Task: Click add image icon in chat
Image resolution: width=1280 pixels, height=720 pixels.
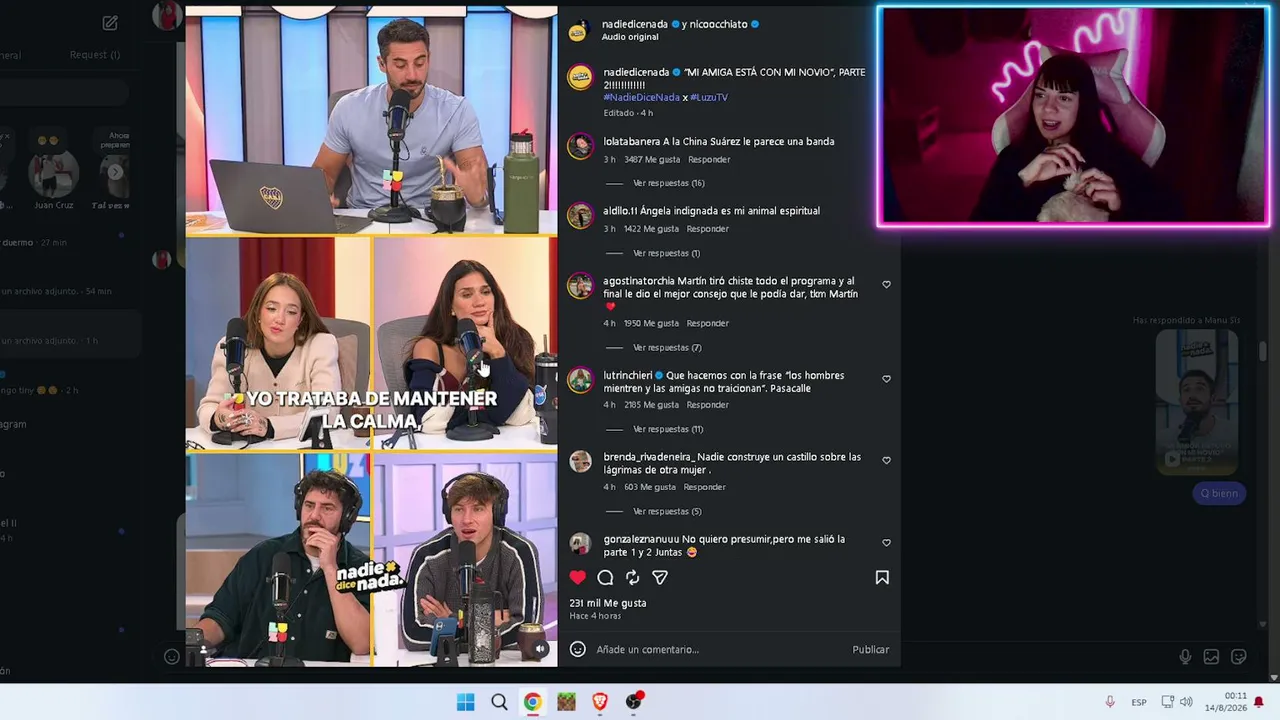Action: click(x=1211, y=657)
